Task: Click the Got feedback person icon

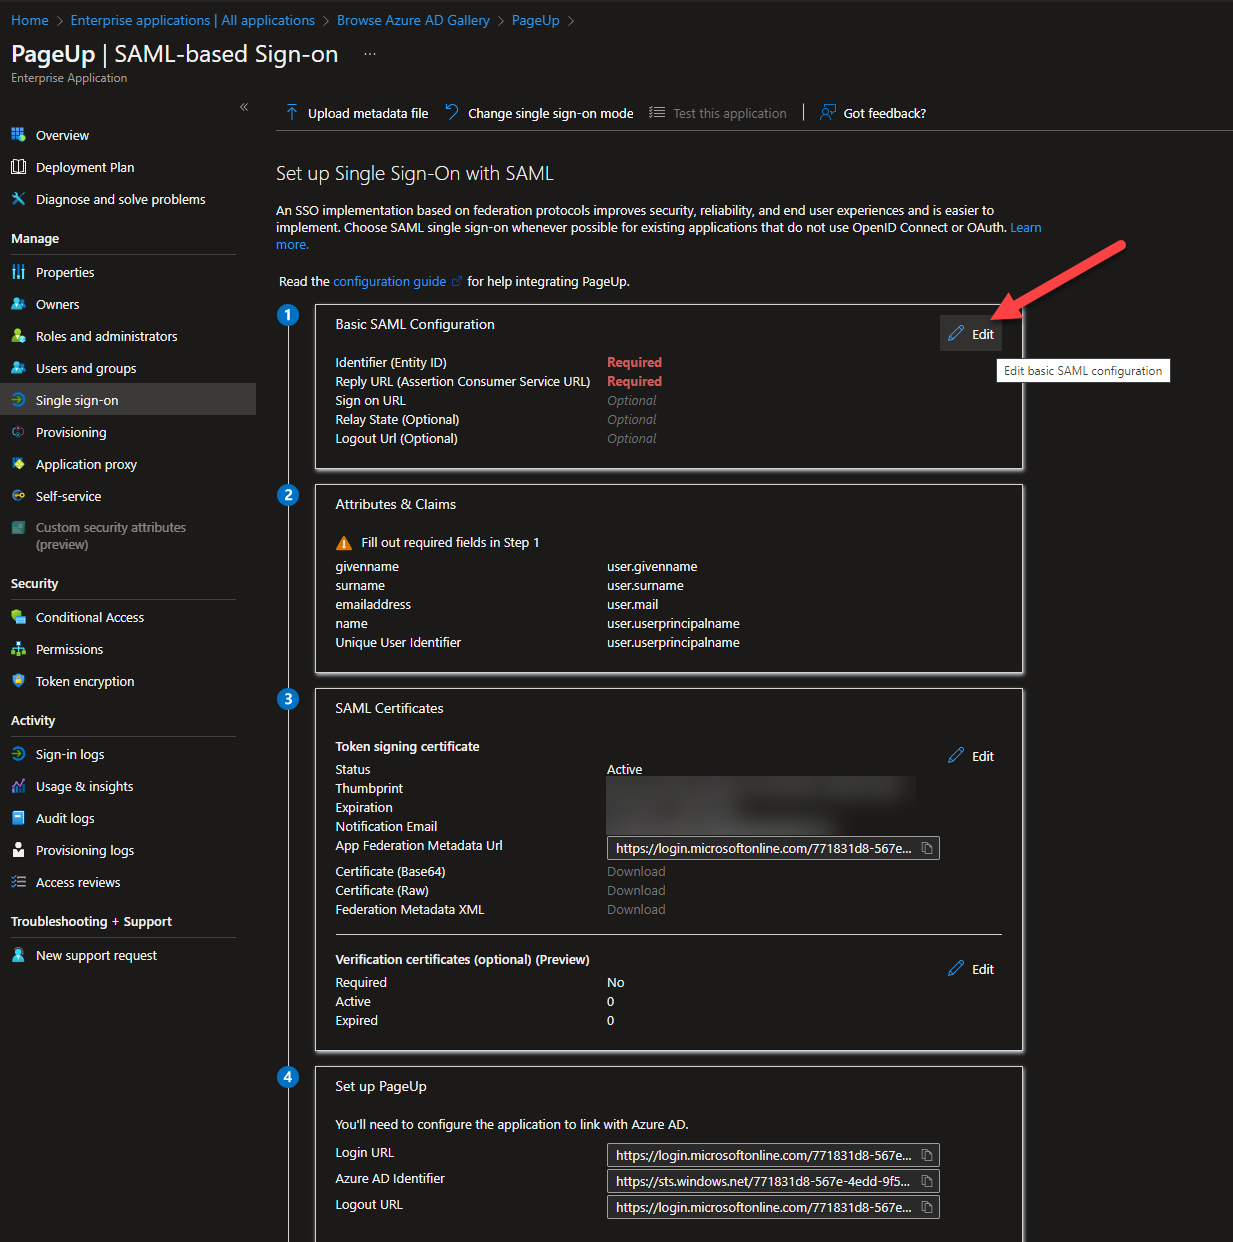Action: tap(827, 113)
